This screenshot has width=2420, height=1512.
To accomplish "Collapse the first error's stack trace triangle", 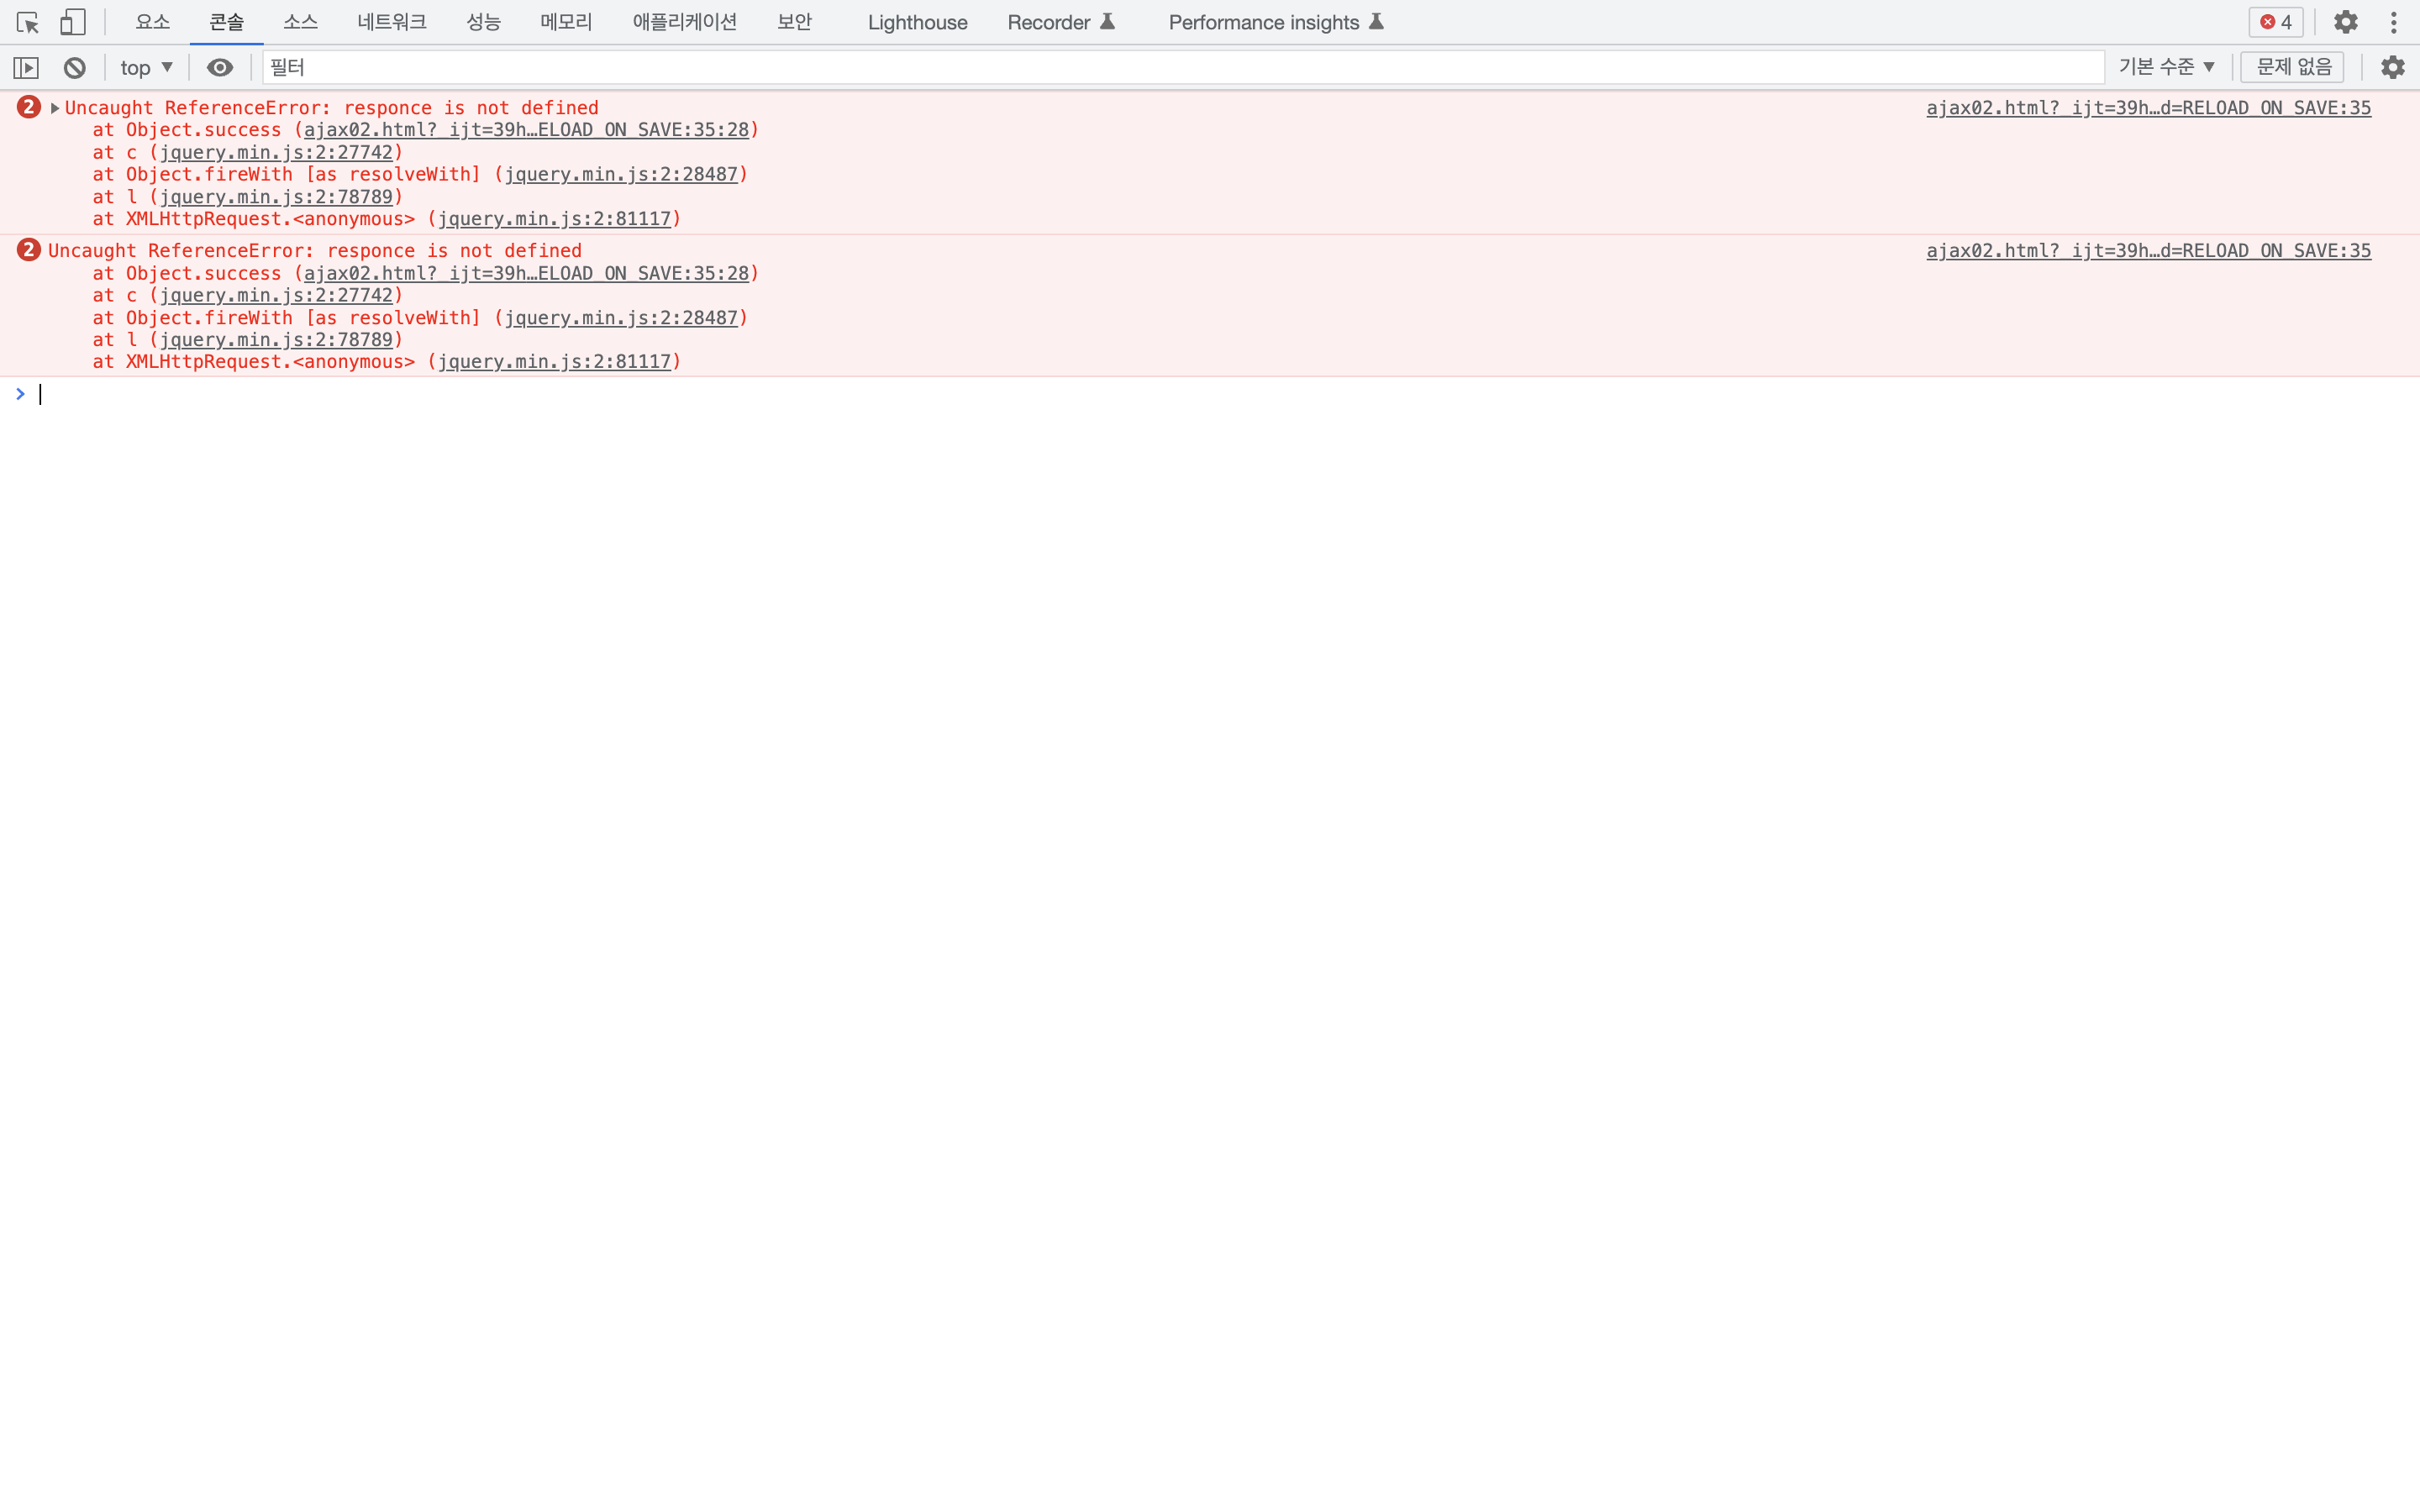I will (x=55, y=108).
